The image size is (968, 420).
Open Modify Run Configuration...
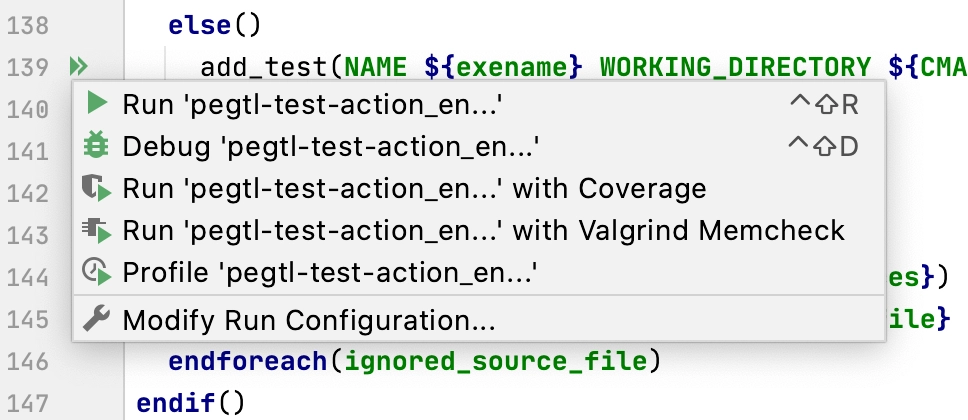pyautogui.click(x=479, y=320)
